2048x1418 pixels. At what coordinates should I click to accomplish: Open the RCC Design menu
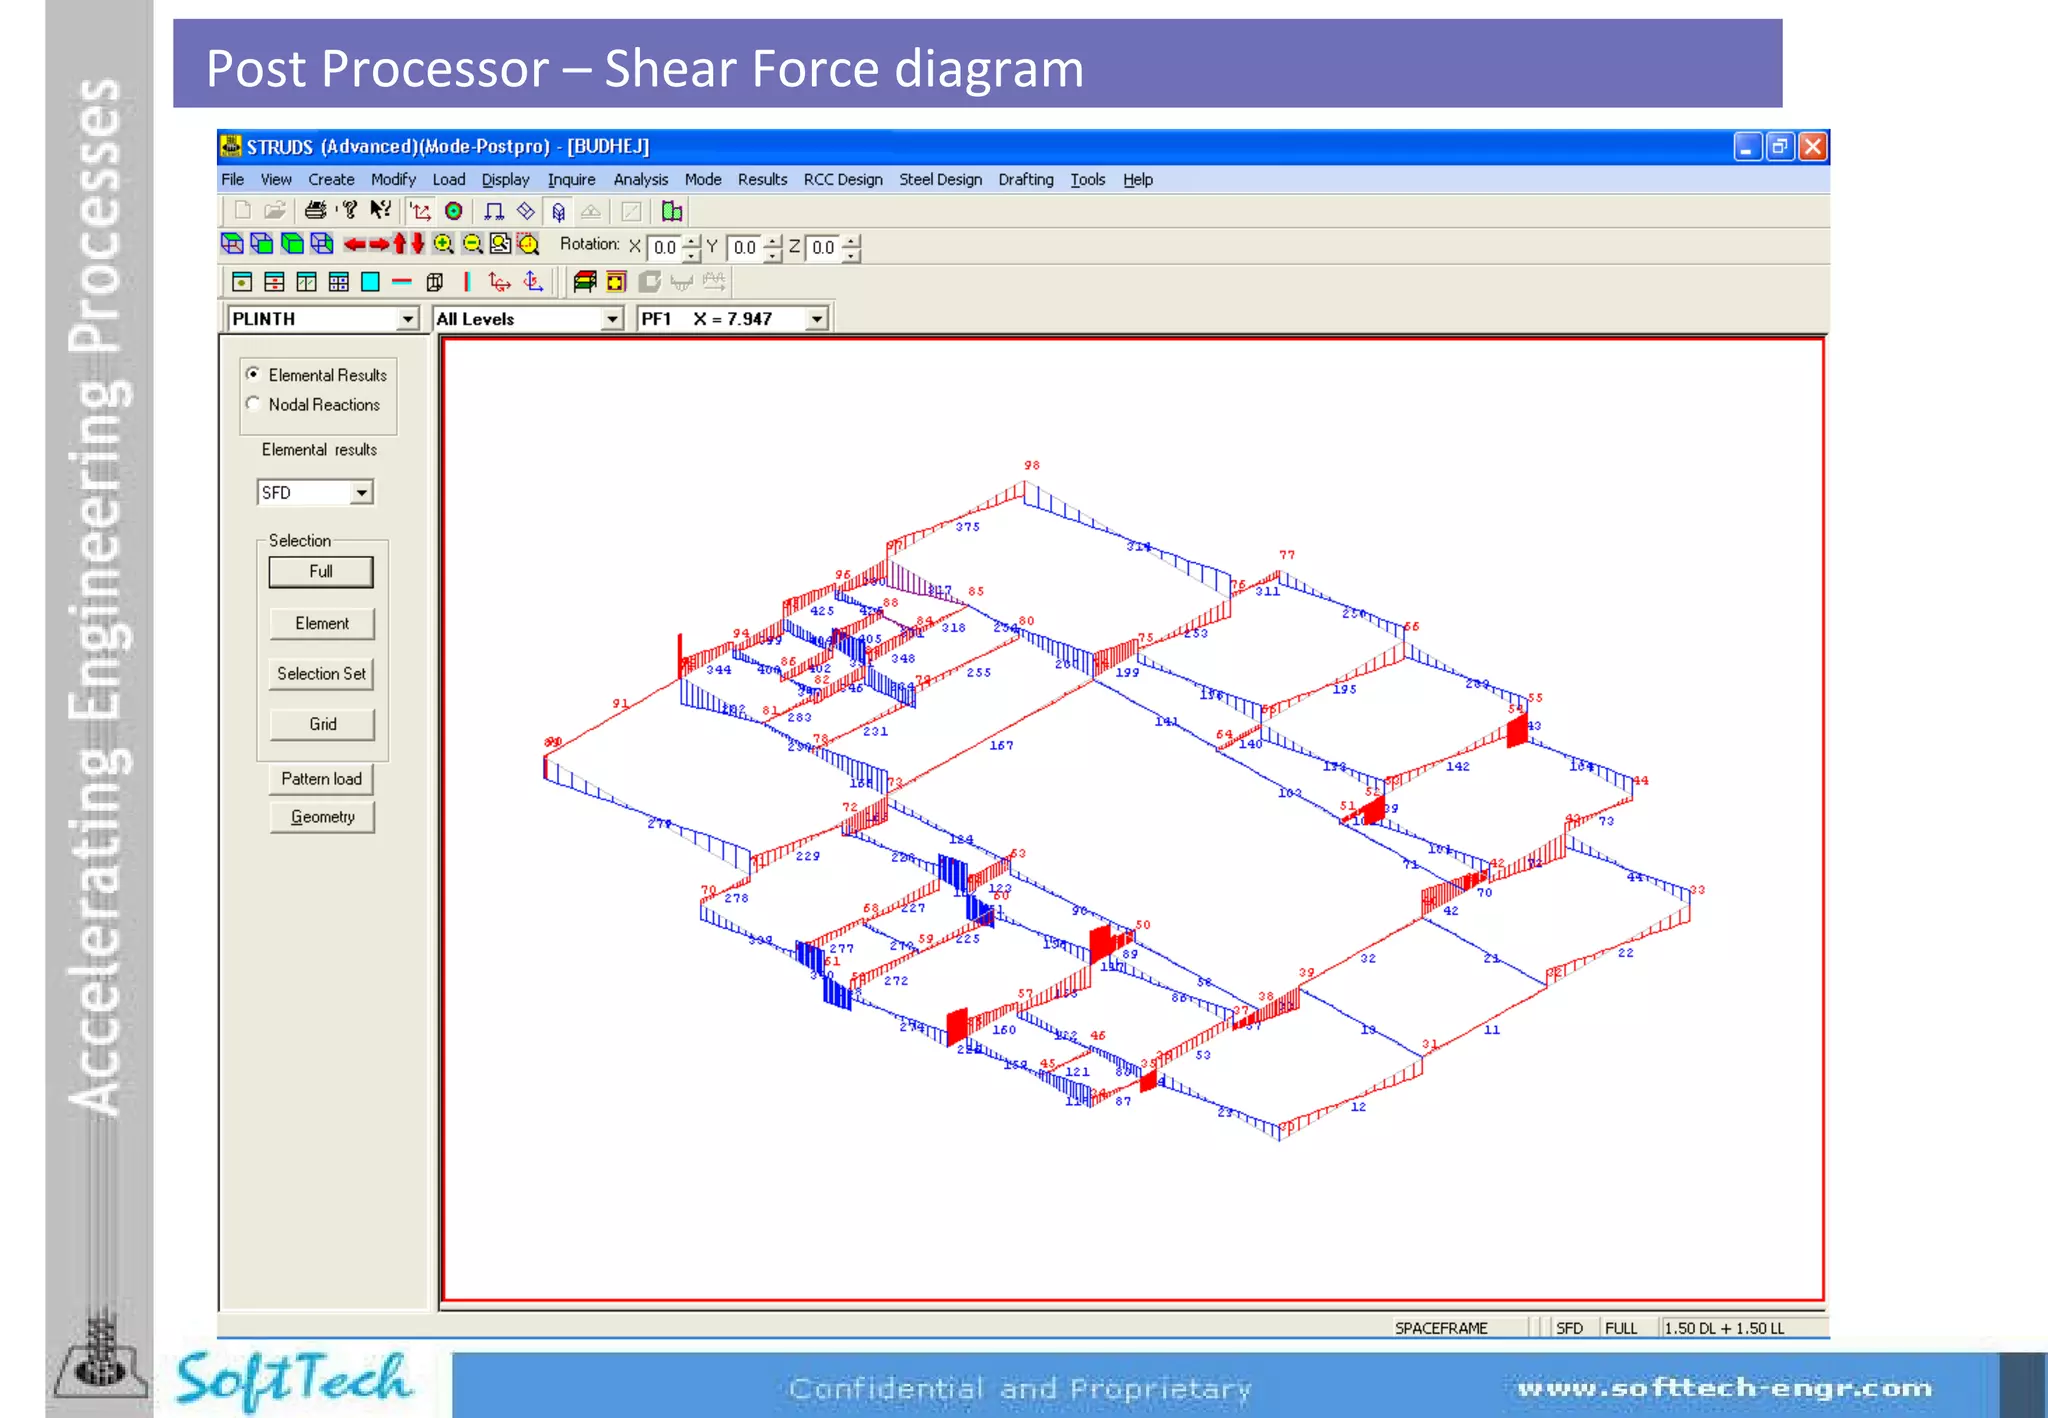[x=843, y=179]
